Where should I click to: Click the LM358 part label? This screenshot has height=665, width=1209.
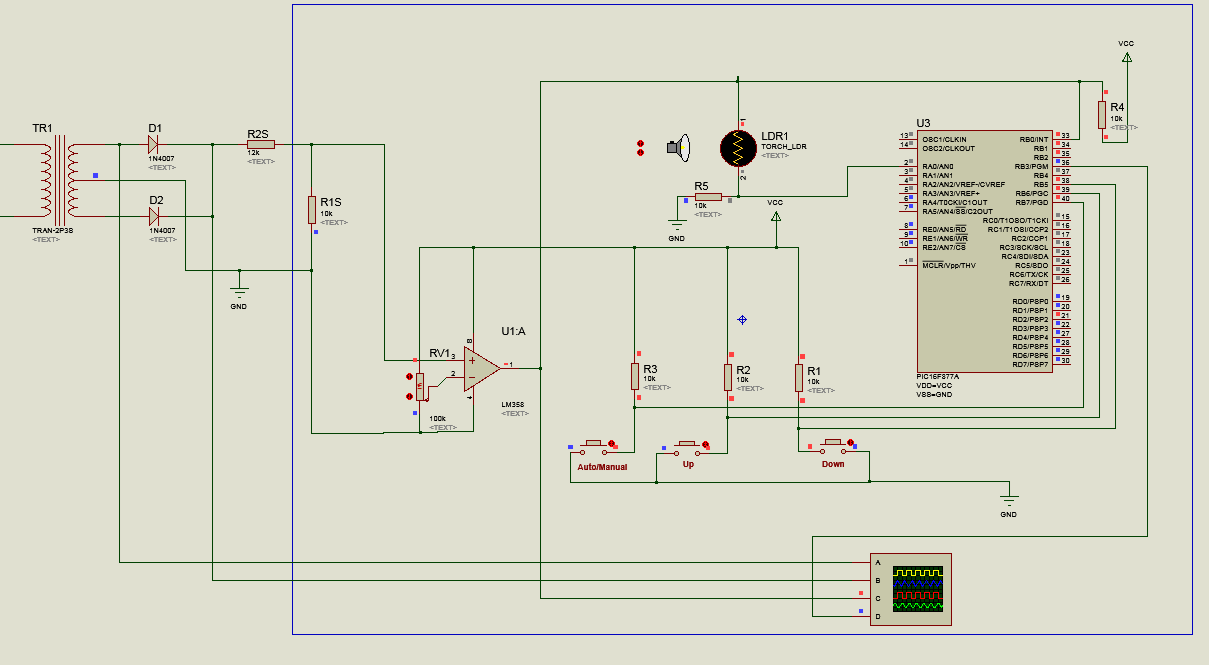click(x=513, y=404)
